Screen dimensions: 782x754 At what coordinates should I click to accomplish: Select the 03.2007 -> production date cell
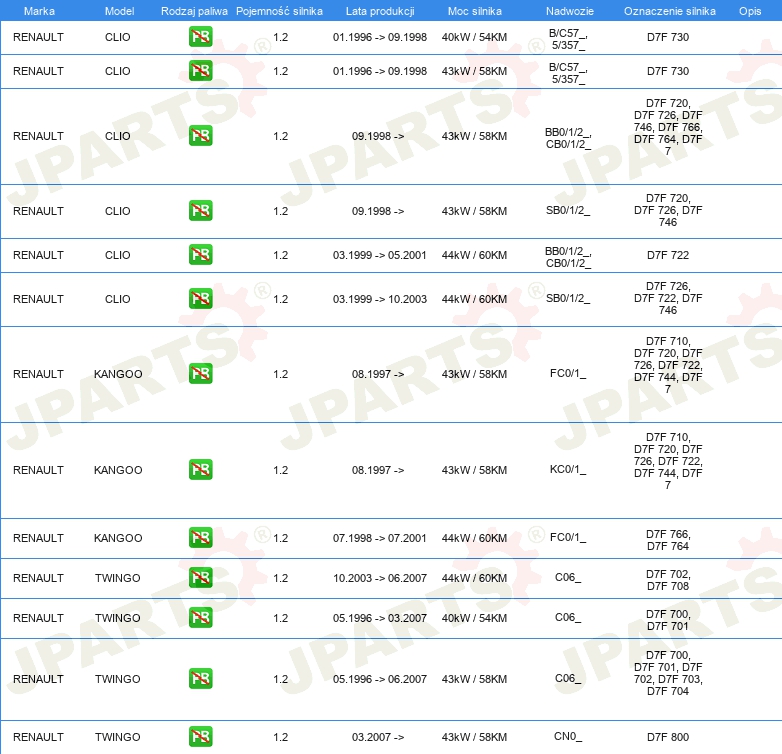coord(378,737)
